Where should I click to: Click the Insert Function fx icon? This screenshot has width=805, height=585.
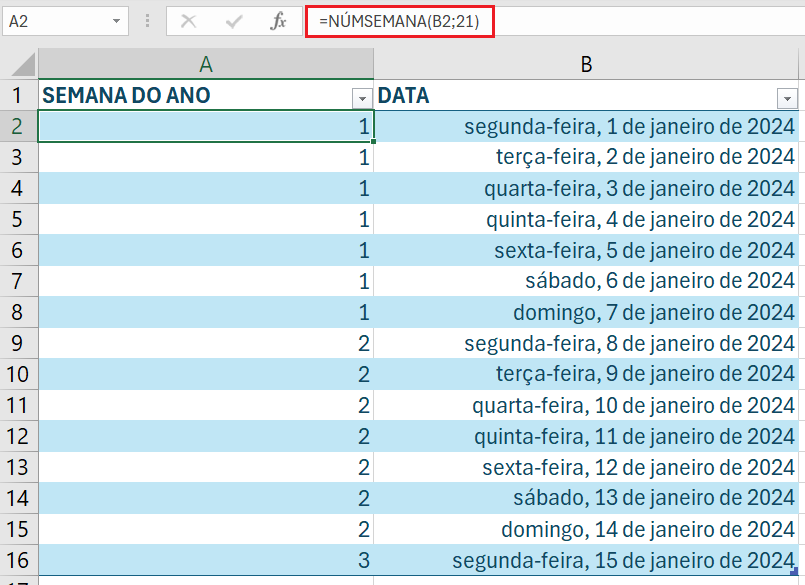point(278,21)
